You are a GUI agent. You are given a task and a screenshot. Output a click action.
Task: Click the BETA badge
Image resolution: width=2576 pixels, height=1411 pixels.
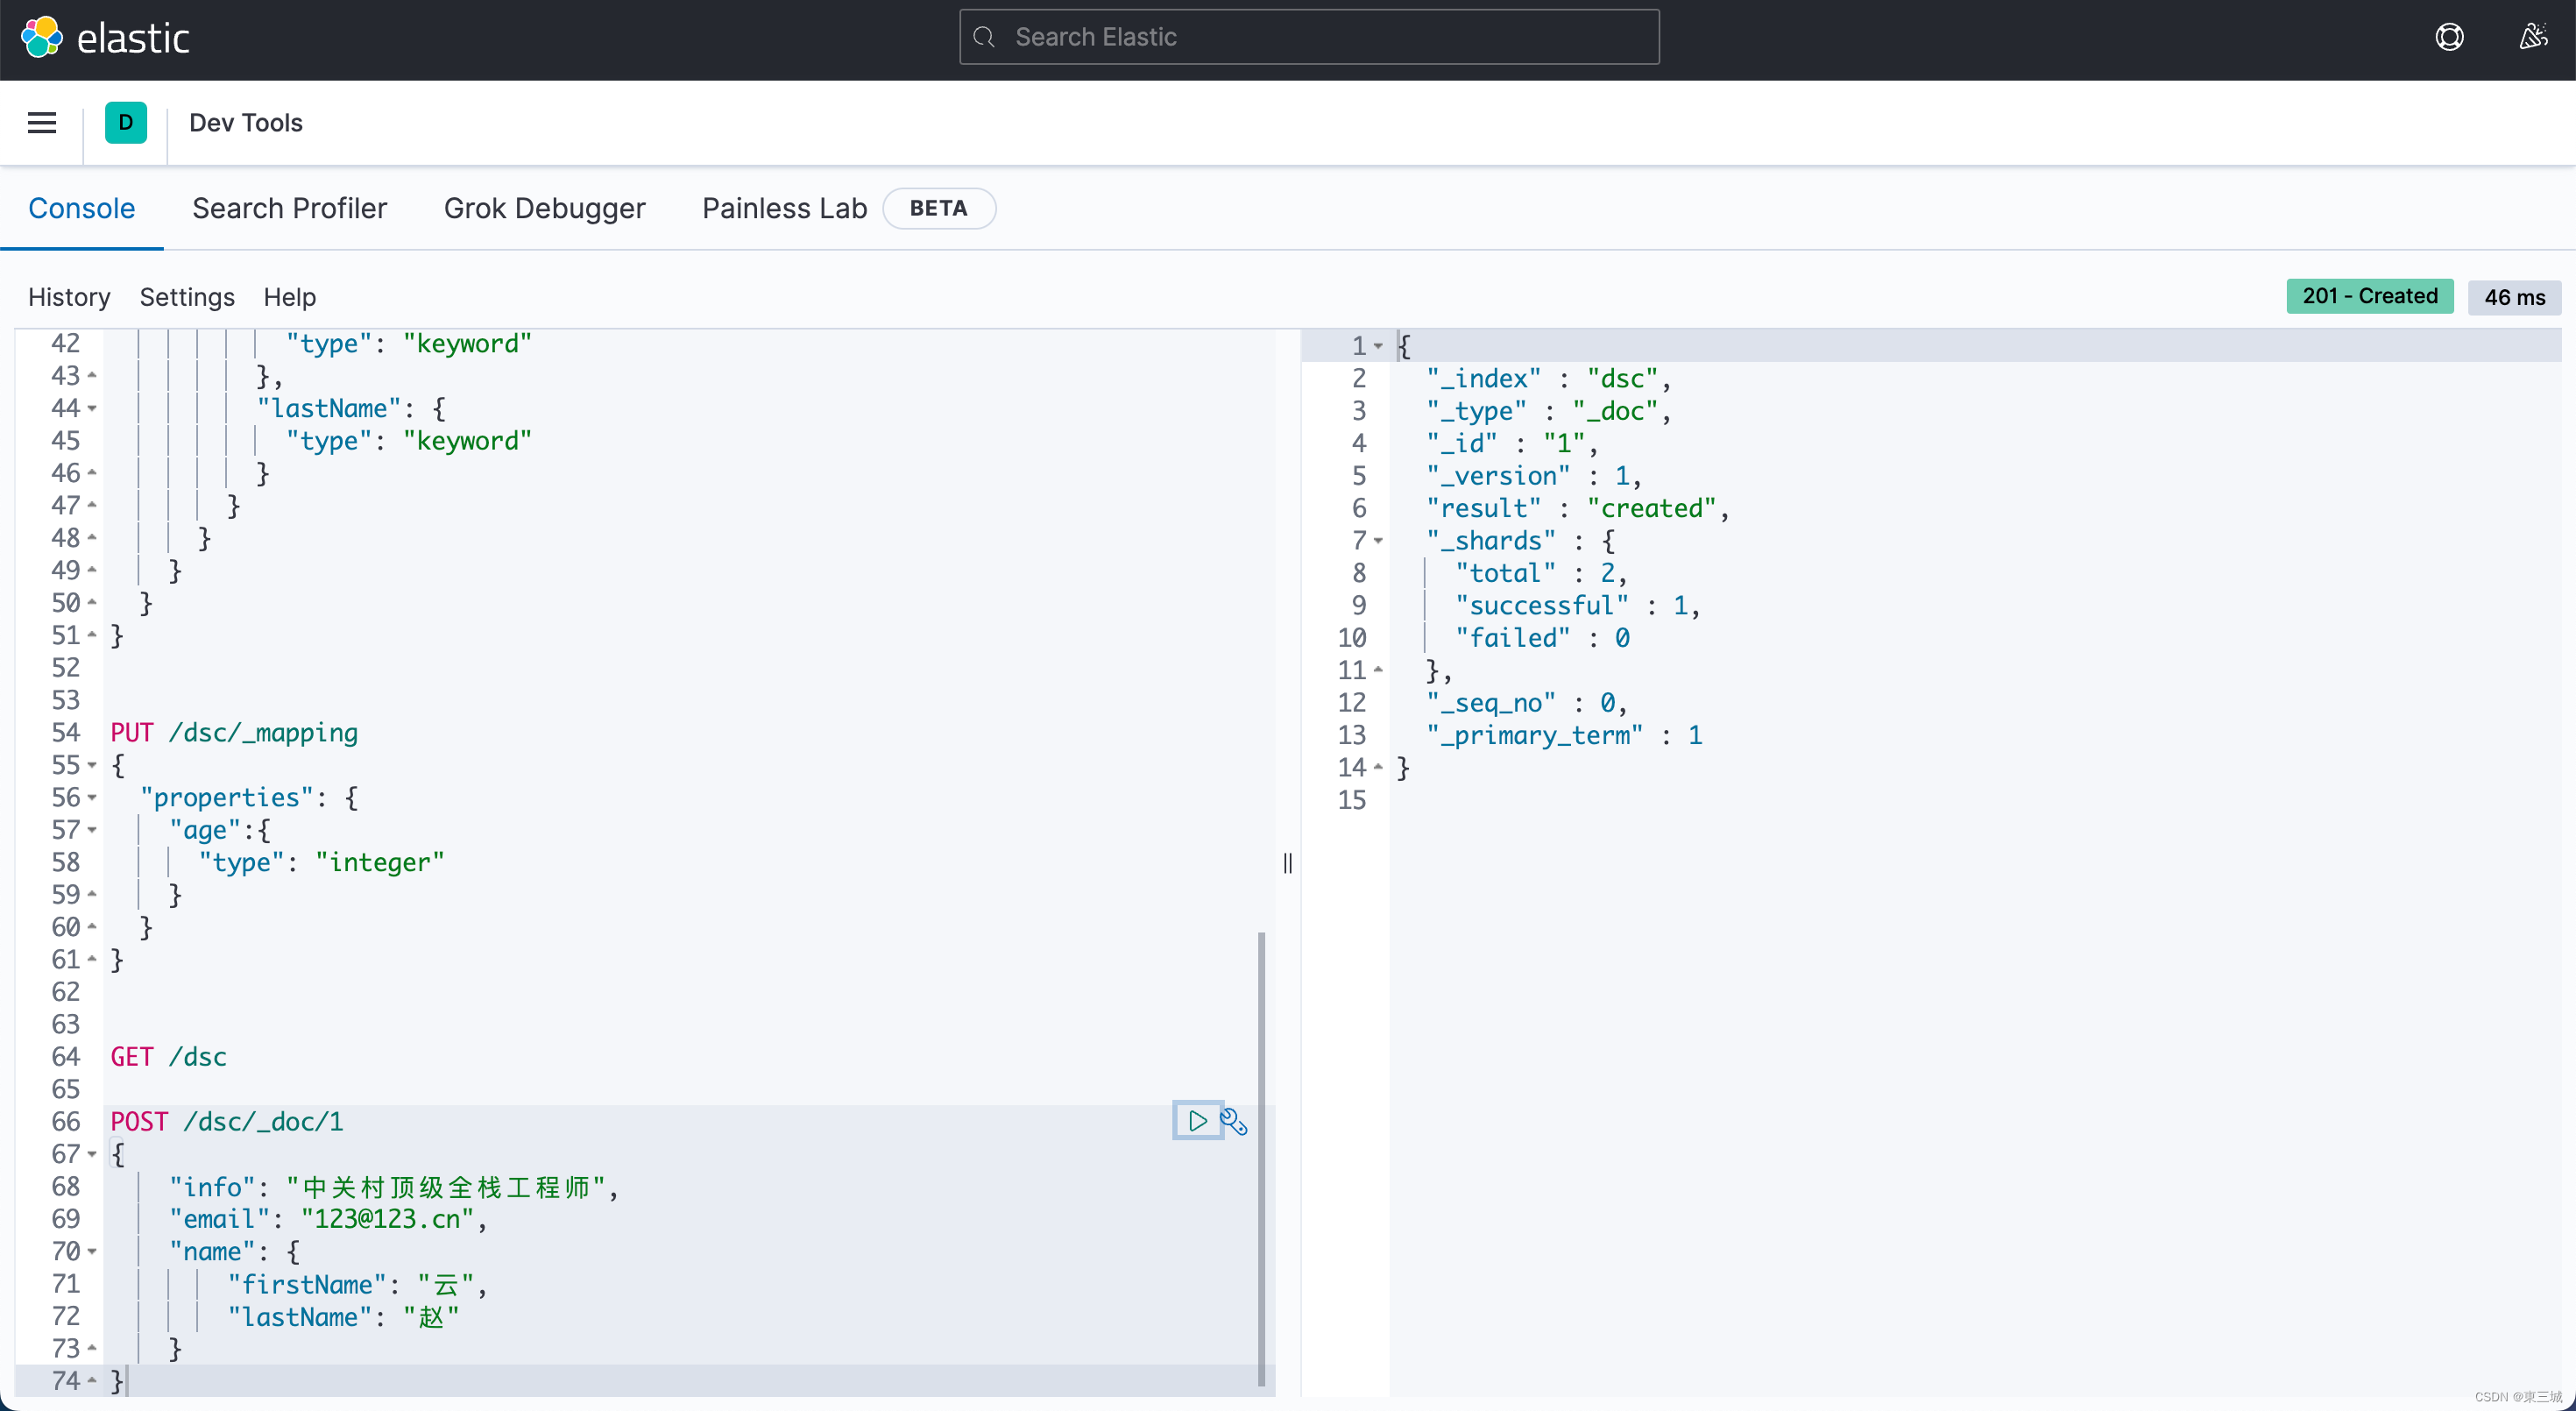pyautogui.click(x=938, y=208)
